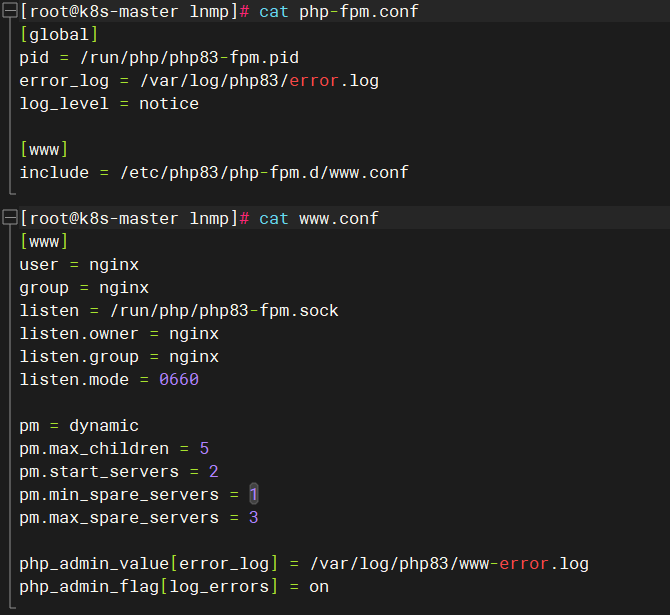Click the highlighted pm.min_spare_servers value 1
The width and height of the screenshot is (670, 615).
coord(254,494)
